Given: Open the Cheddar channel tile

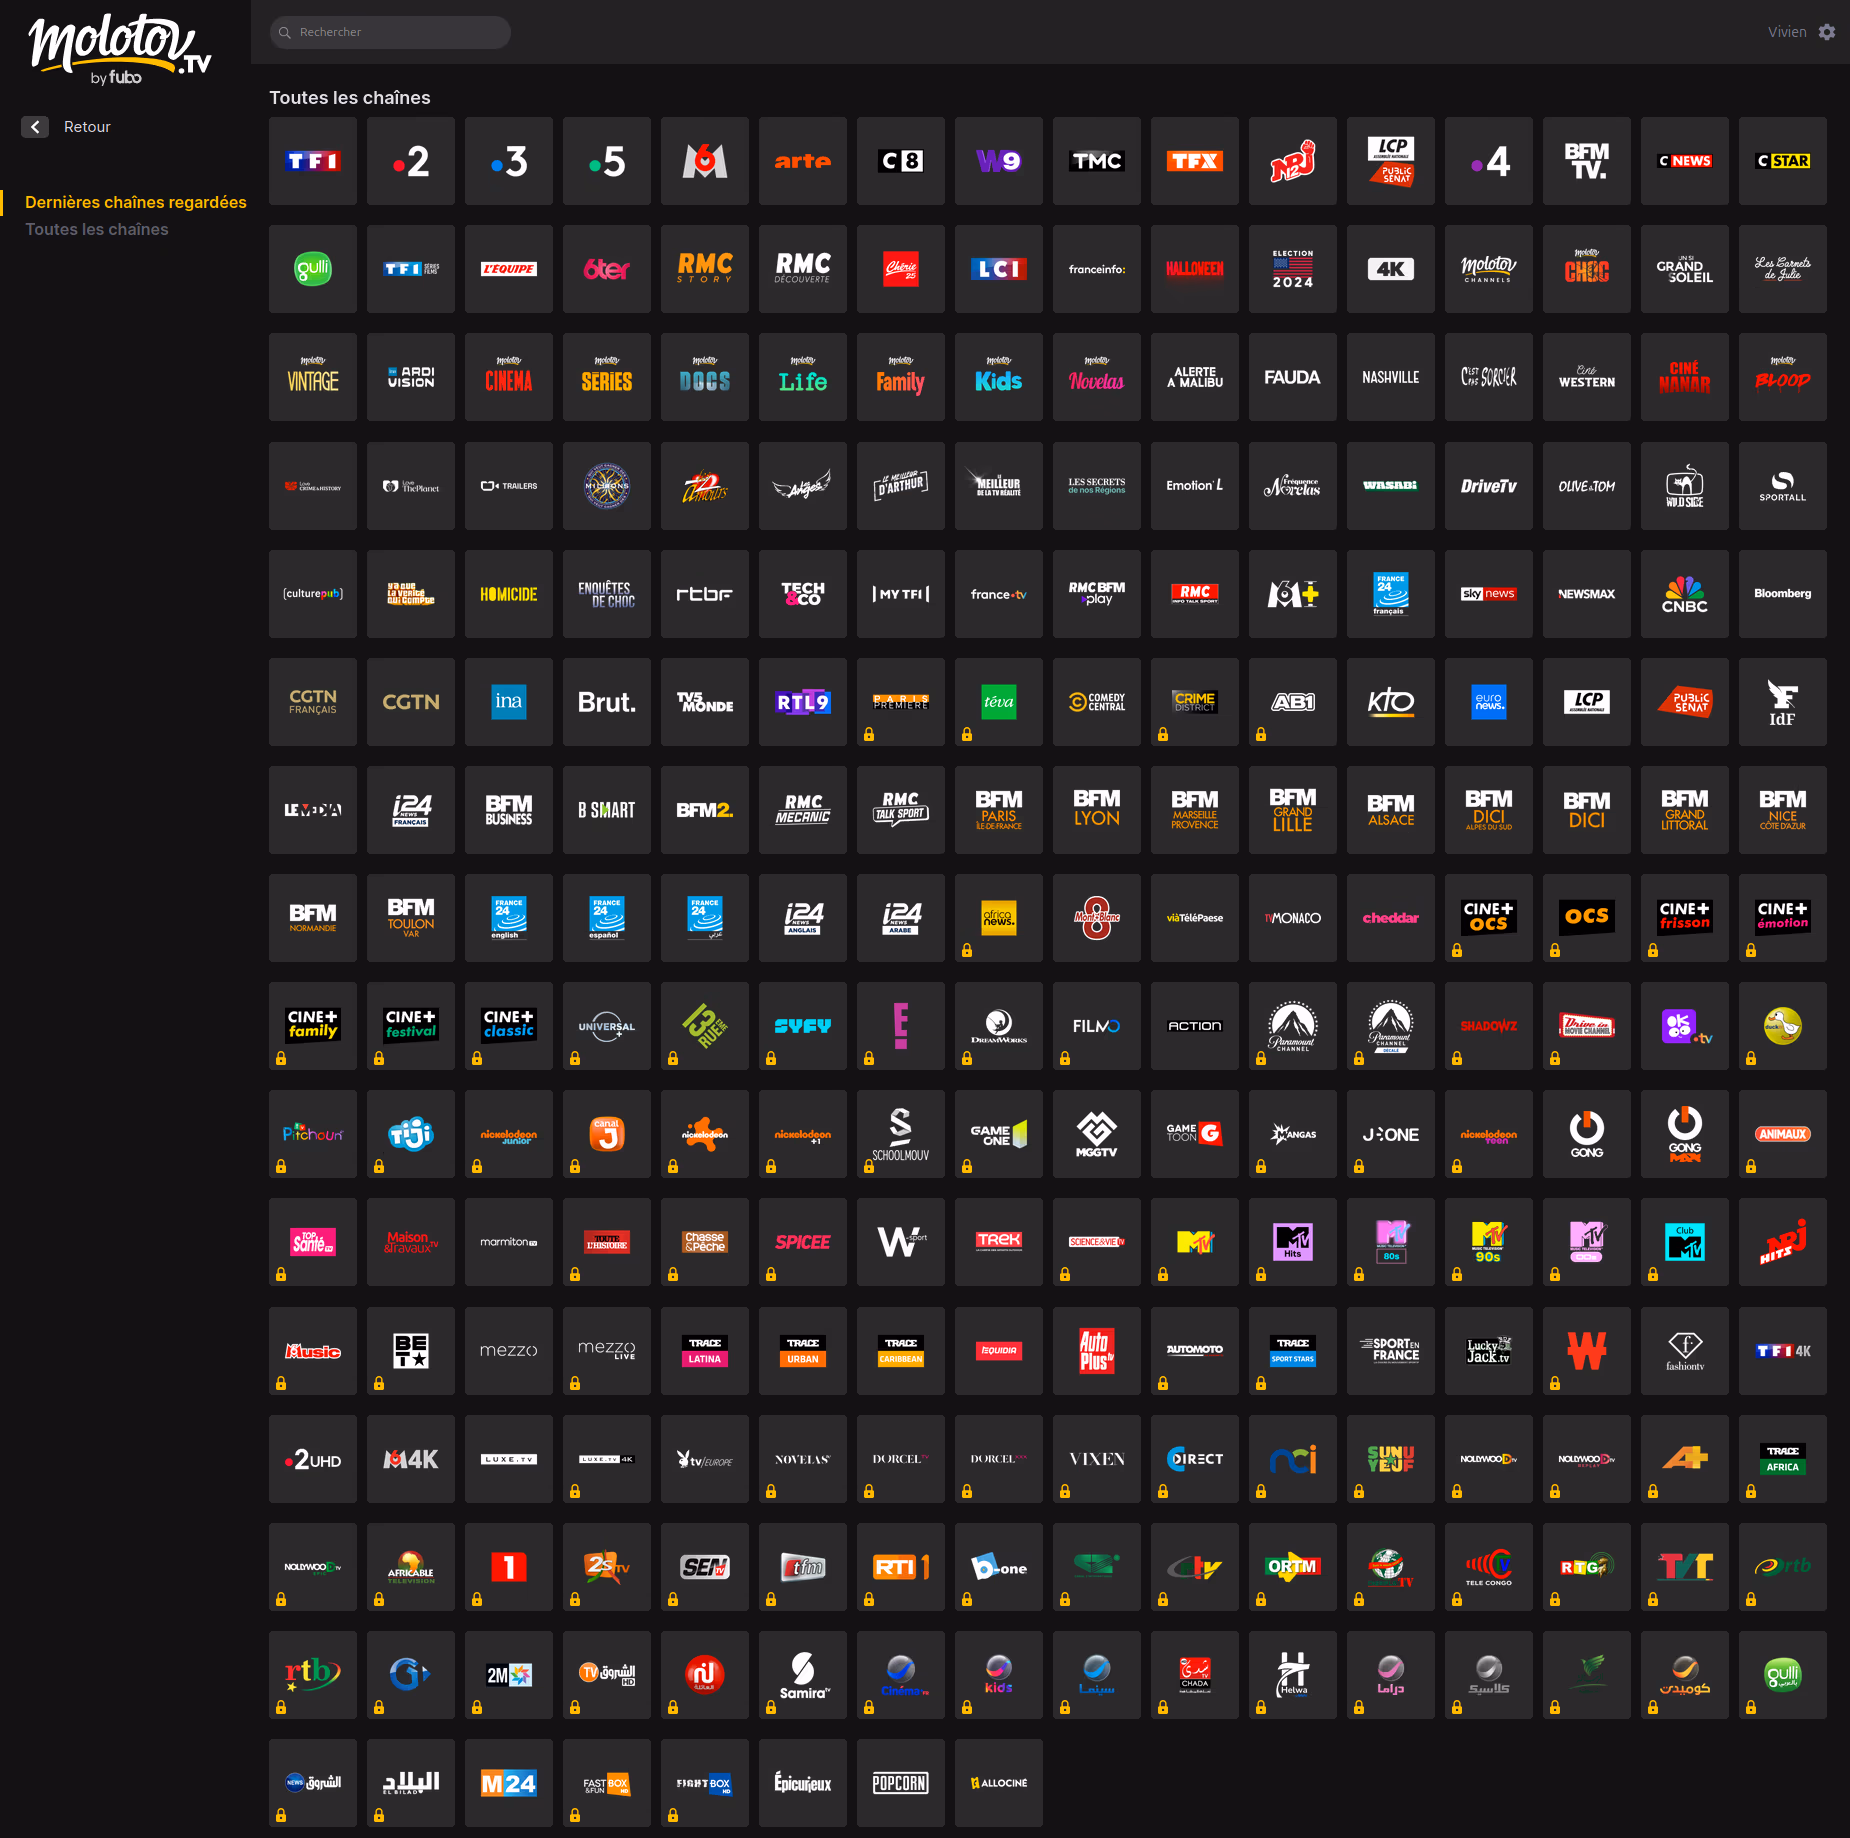Looking at the screenshot, I should pos(1391,918).
